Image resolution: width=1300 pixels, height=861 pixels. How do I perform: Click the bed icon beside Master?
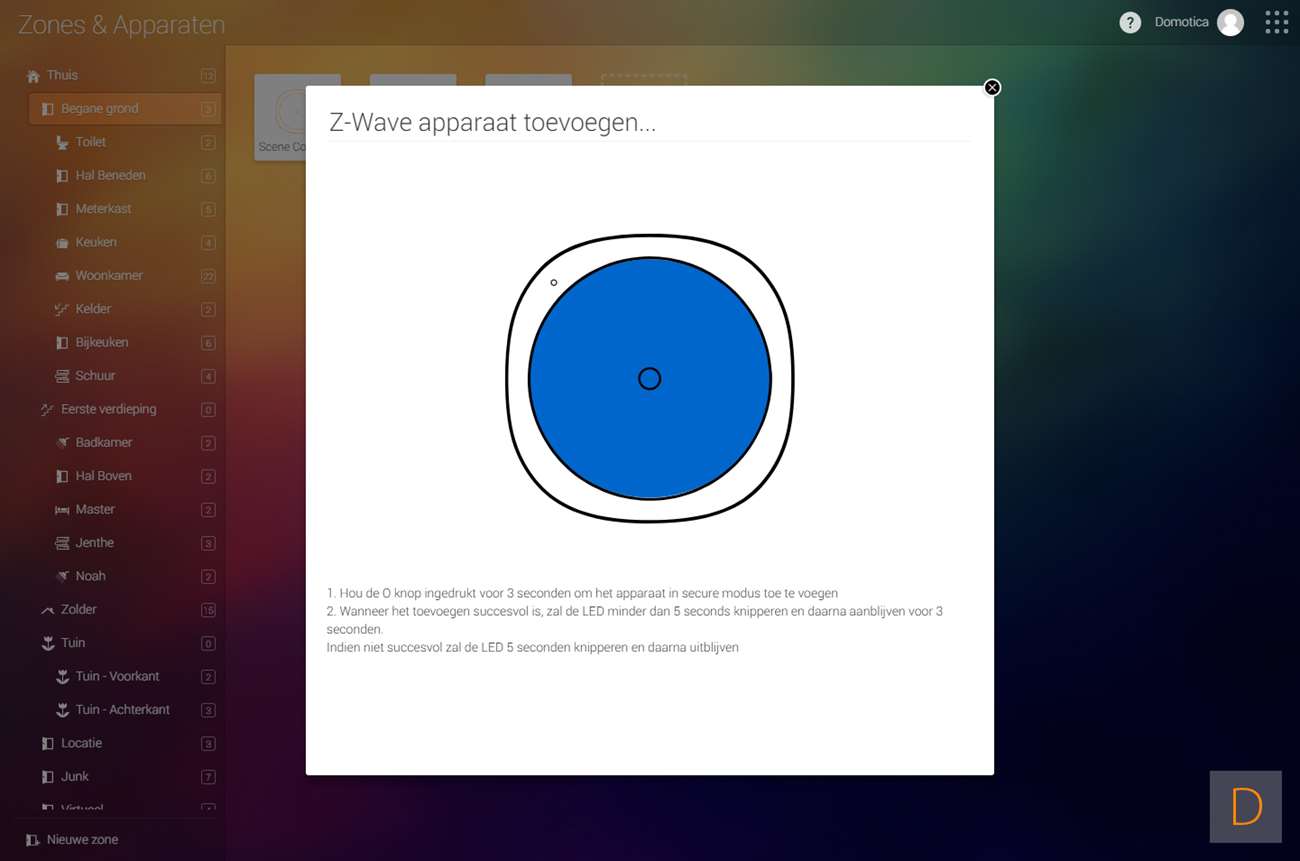point(62,510)
